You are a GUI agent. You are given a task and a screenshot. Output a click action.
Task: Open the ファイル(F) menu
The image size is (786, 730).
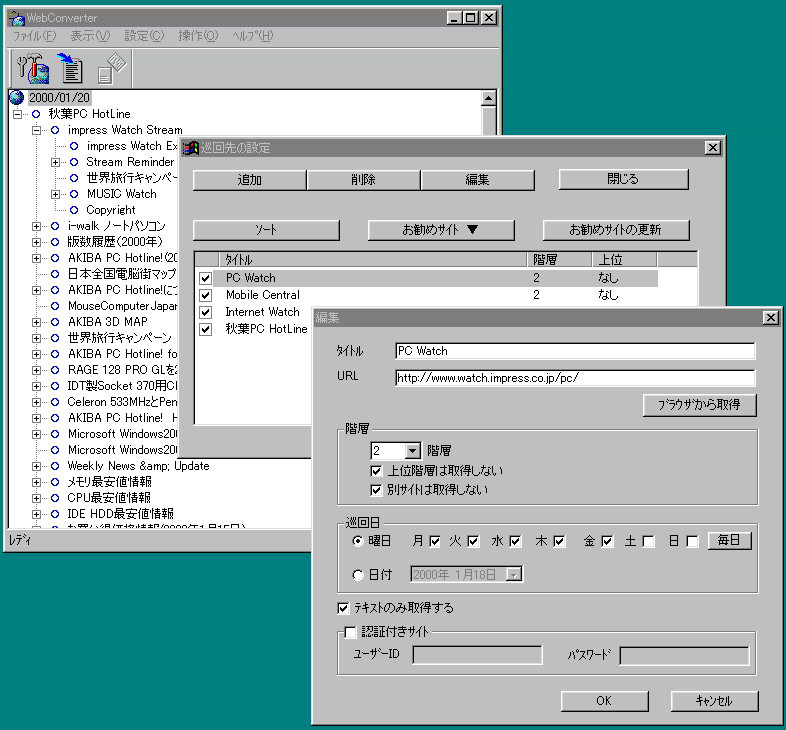[34, 36]
